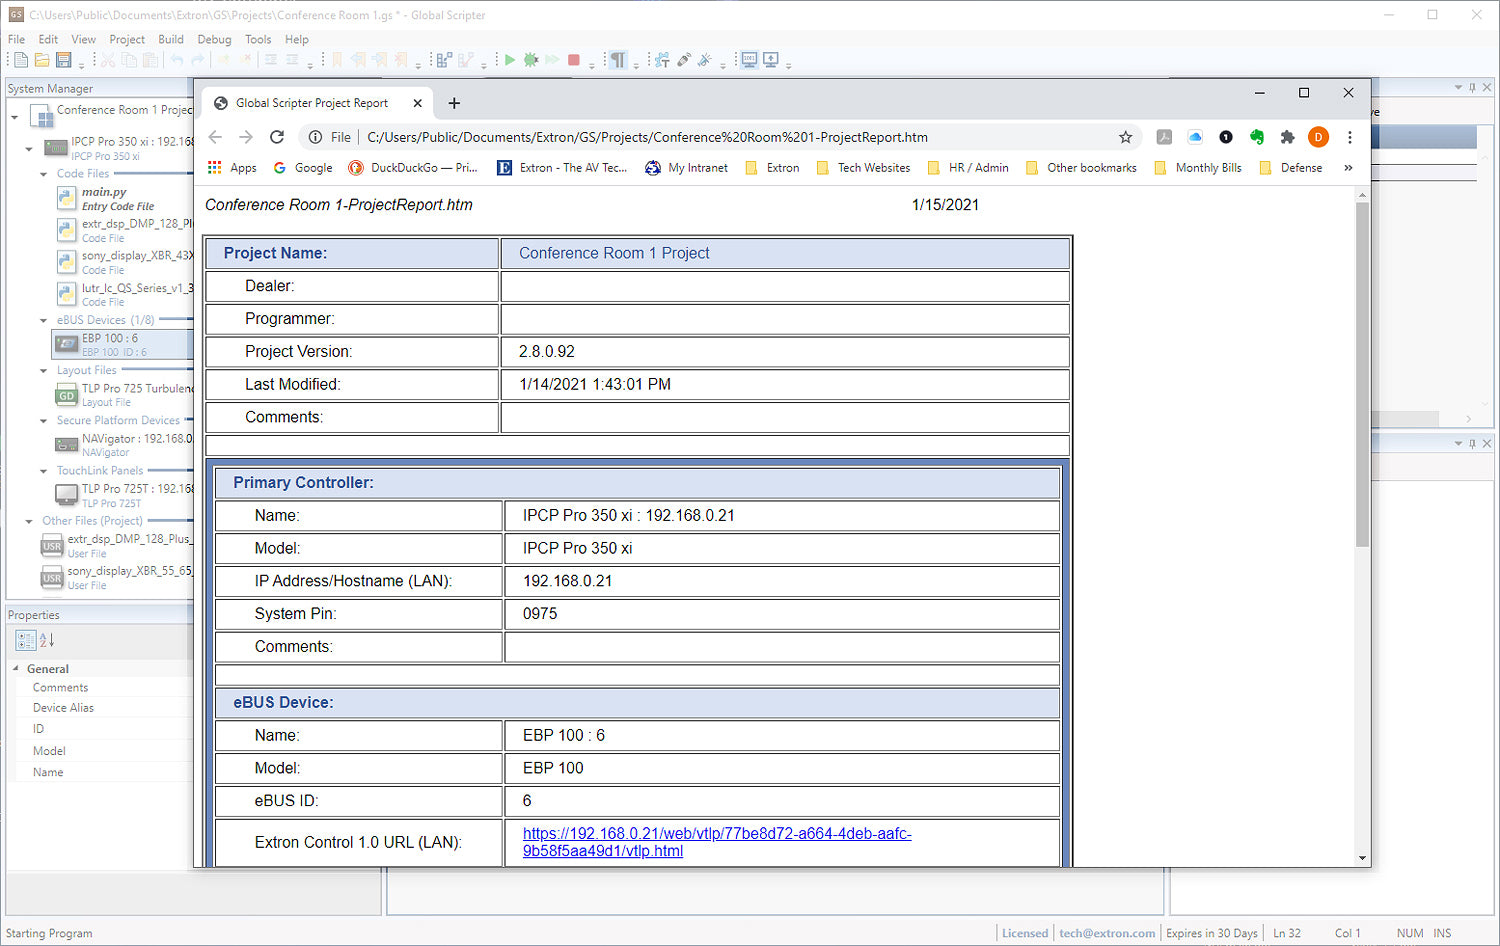Click the monitor upload icon in toolbar
This screenshot has height=946, width=1500.
(771, 60)
